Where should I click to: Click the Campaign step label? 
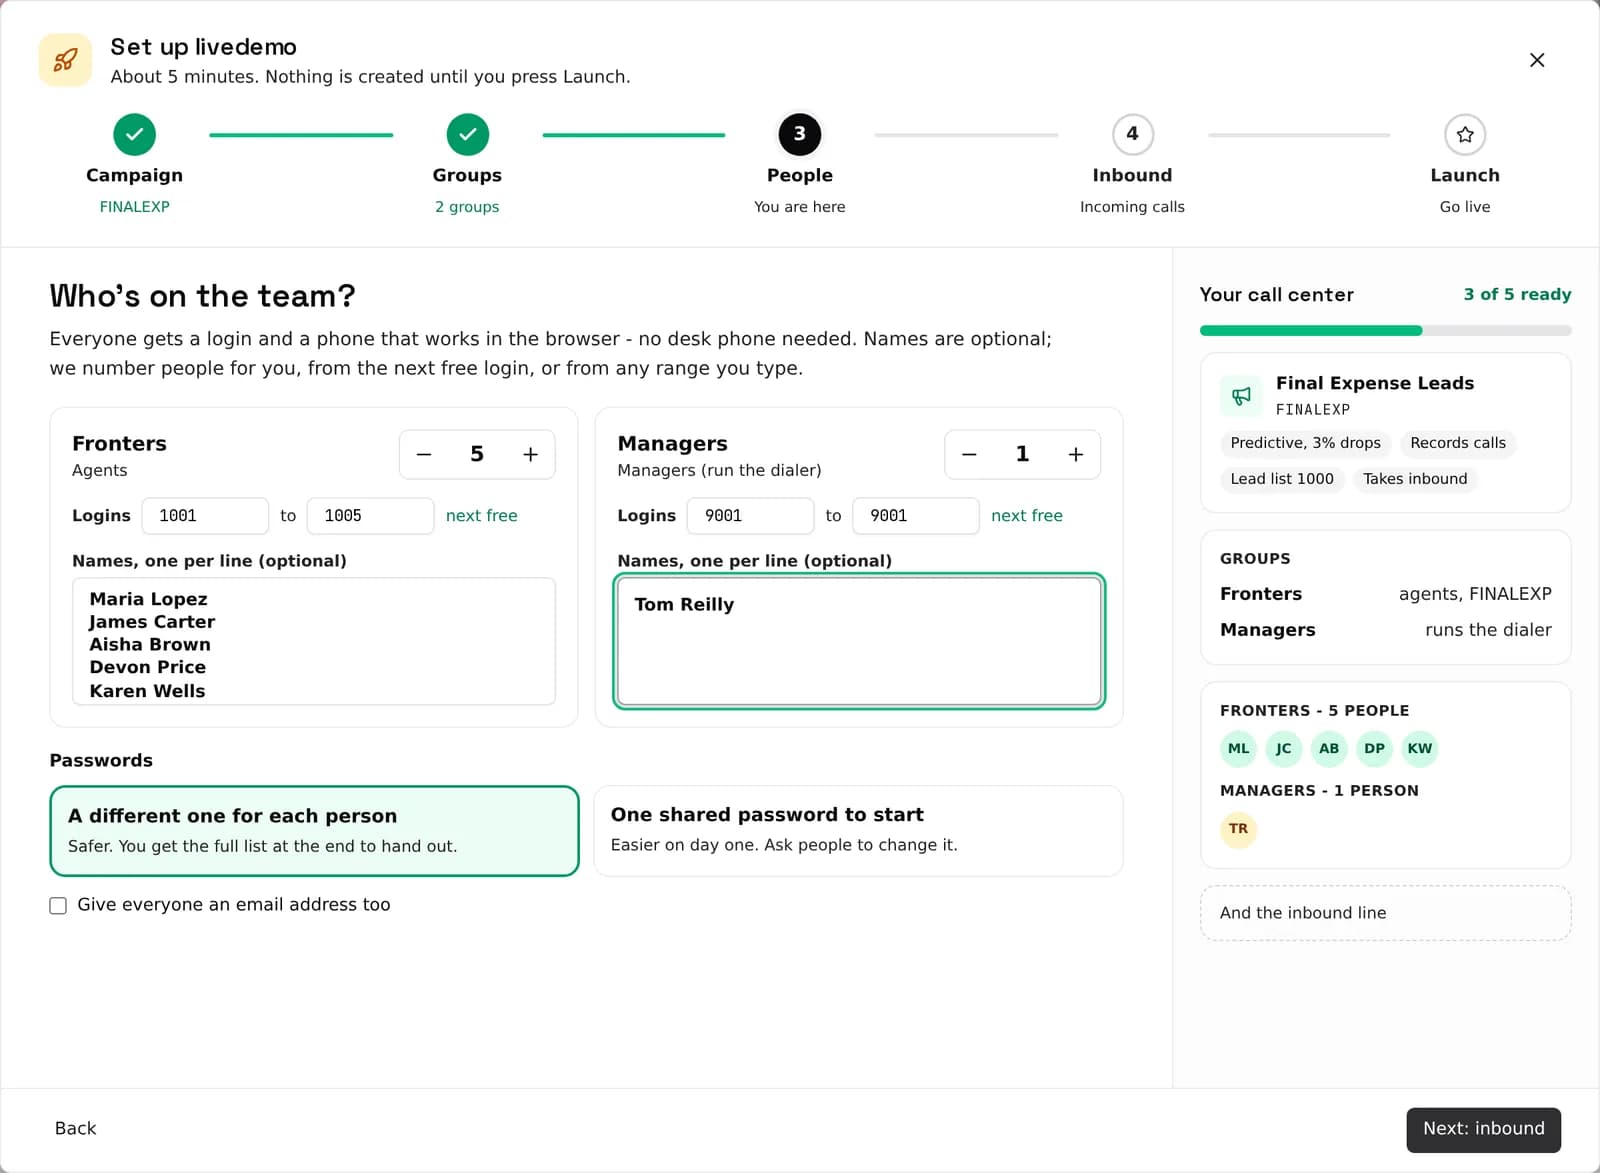coord(134,175)
